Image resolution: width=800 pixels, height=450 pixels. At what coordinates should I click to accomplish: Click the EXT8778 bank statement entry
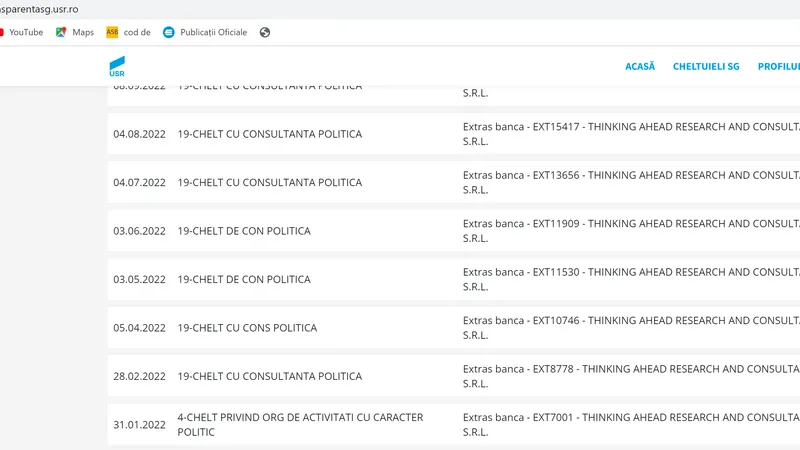click(x=631, y=377)
